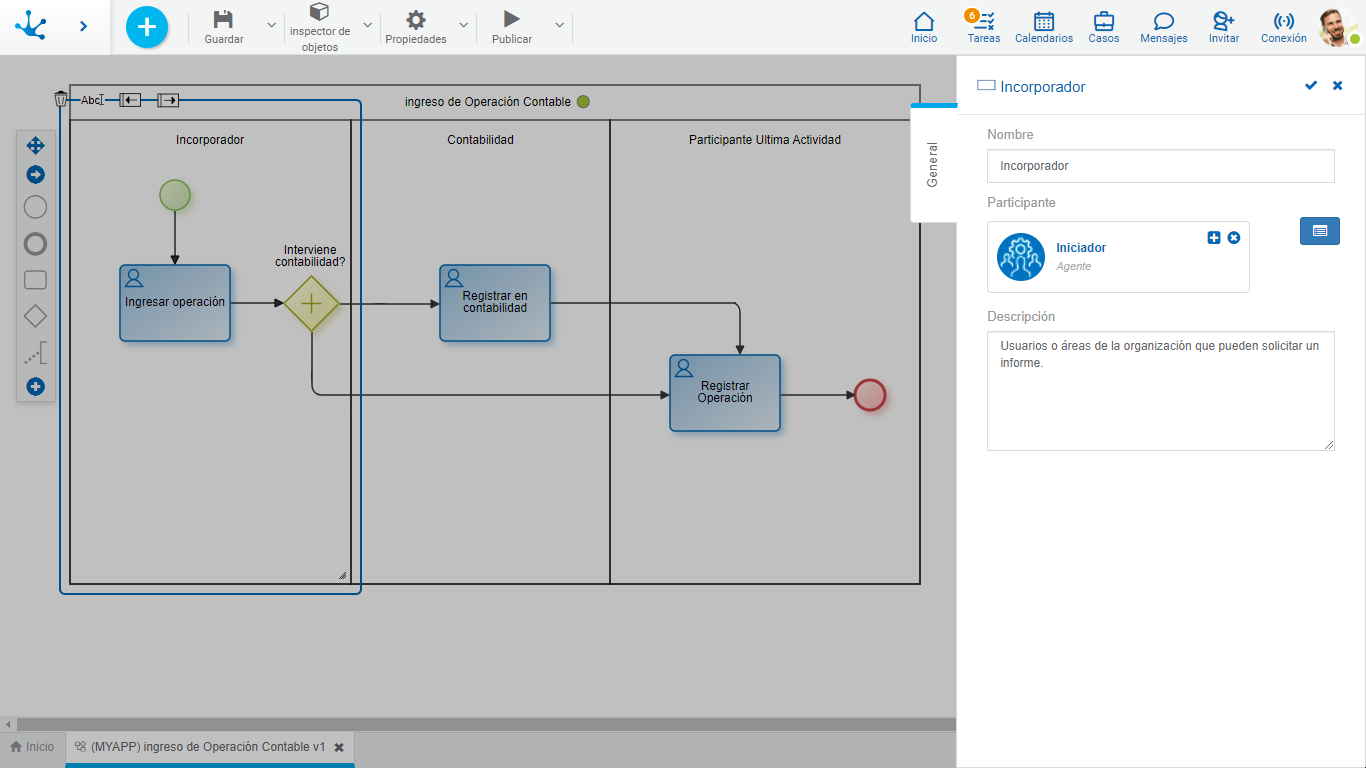Click the lane resize handle corner
Image resolution: width=1366 pixels, height=768 pixels.
342,575
